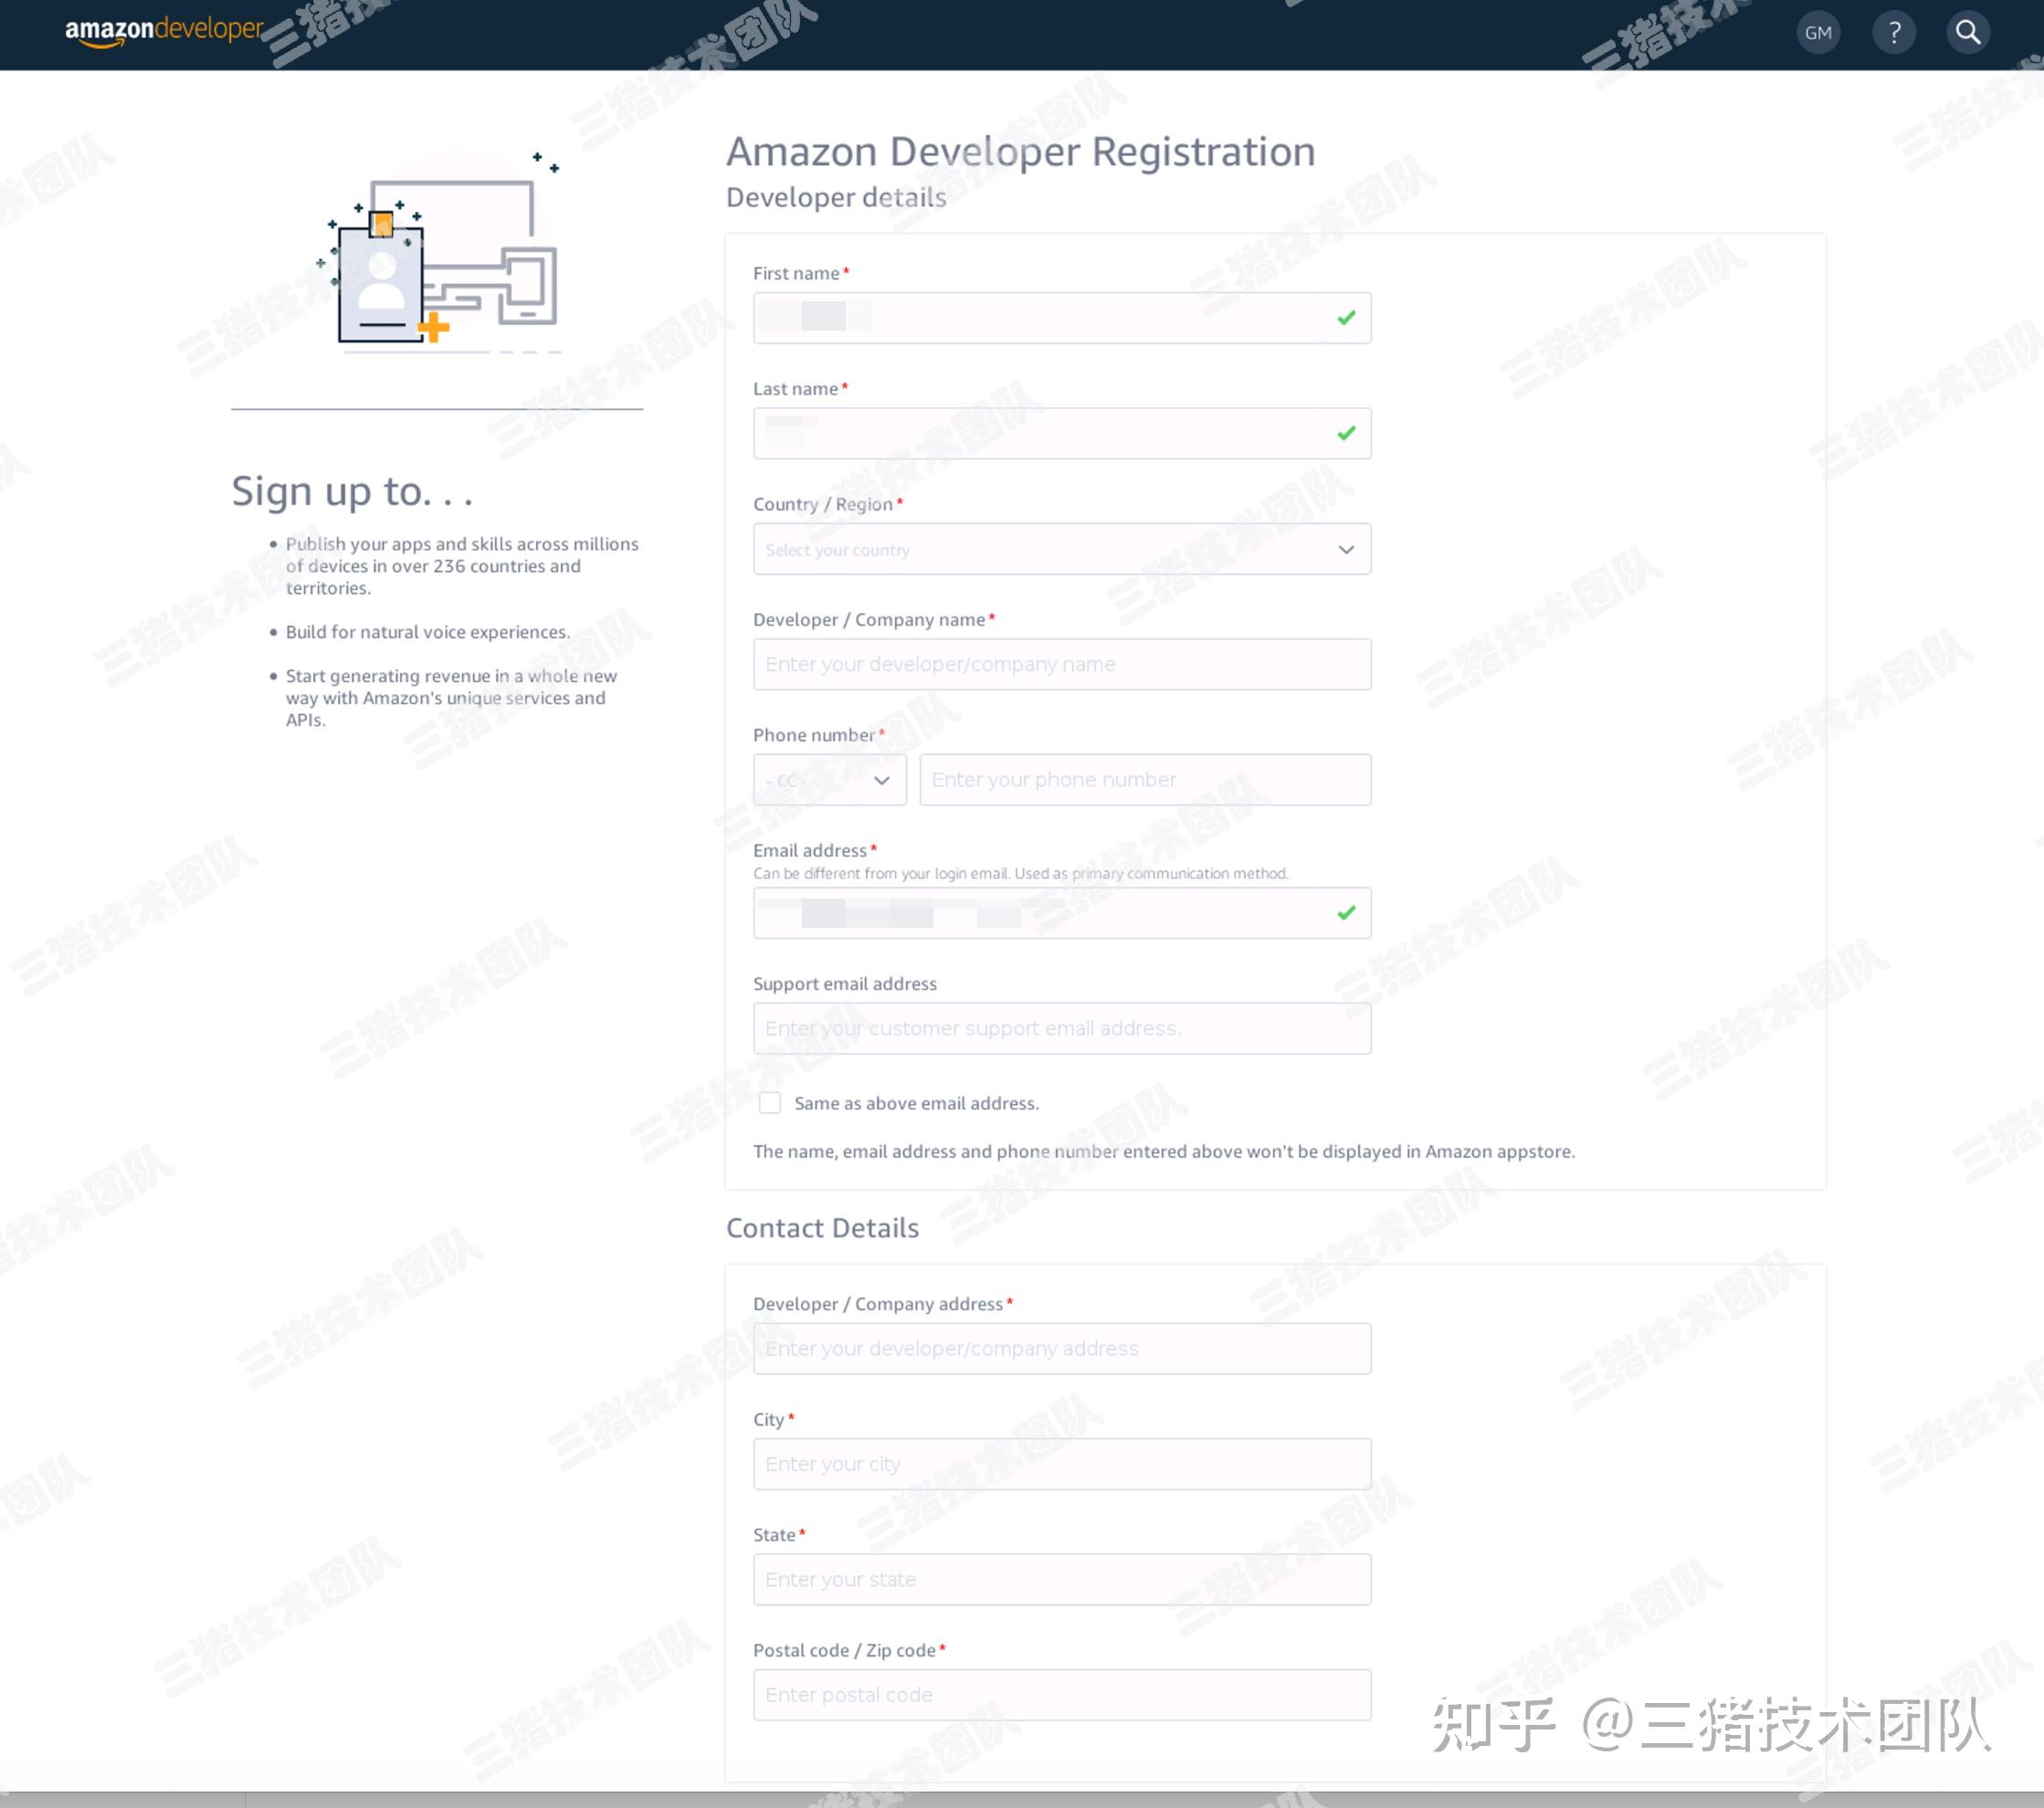Click the green checkmark beside Email address
This screenshot has width=2044, height=1808.
(x=1345, y=912)
